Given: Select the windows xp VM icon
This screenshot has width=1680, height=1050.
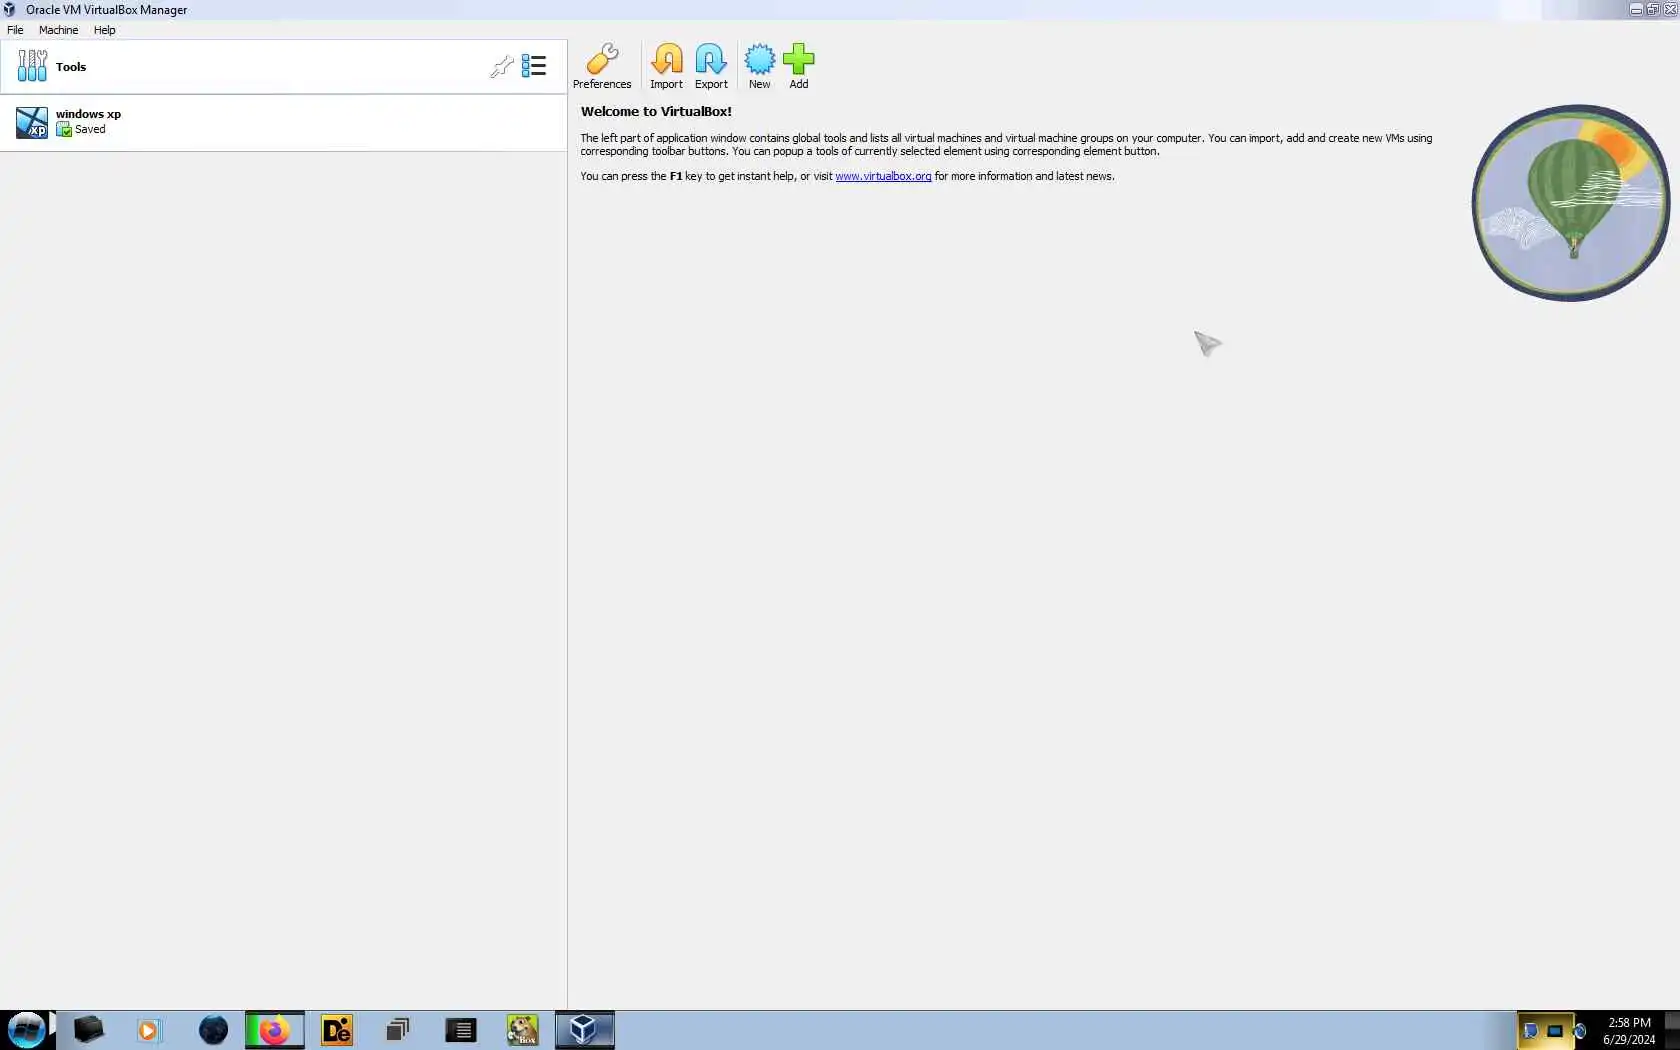Looking at the screenshot, I should point(32,122).
